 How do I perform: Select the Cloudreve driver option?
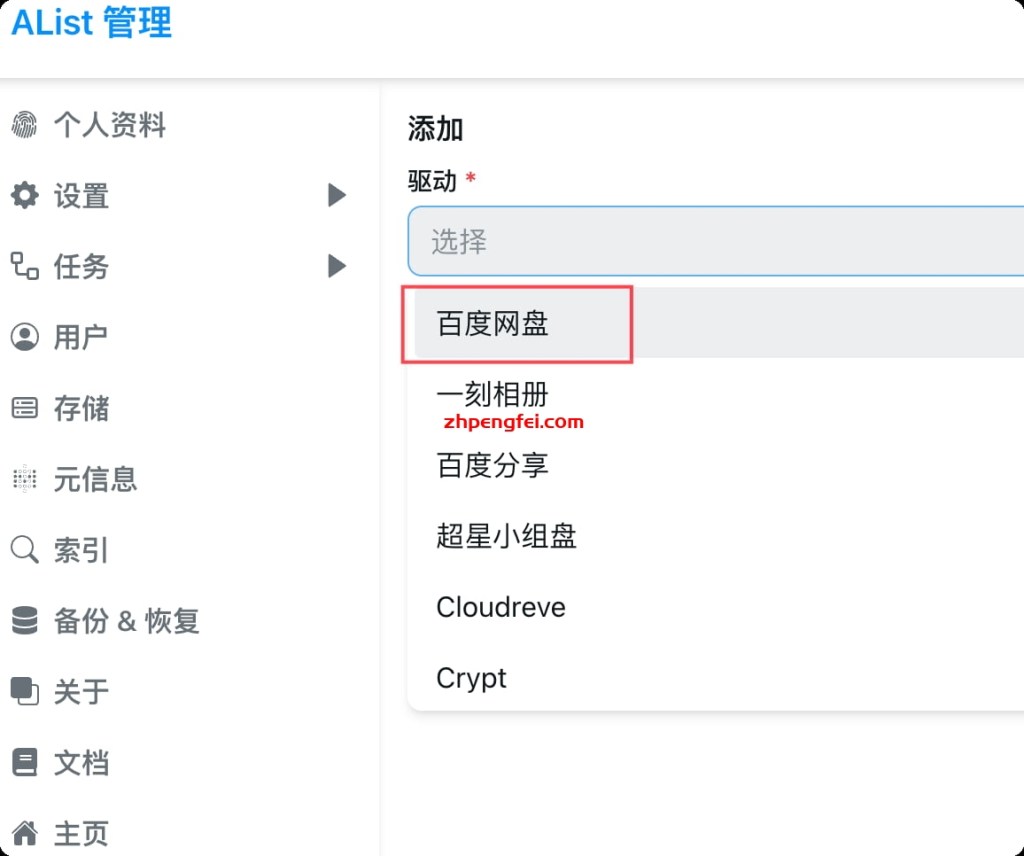(501, 607)
